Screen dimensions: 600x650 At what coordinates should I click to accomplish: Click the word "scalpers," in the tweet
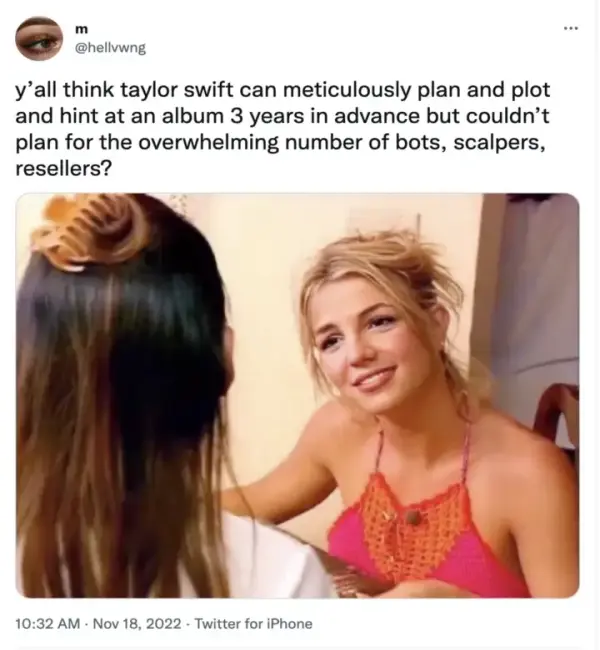pos(500,144)
